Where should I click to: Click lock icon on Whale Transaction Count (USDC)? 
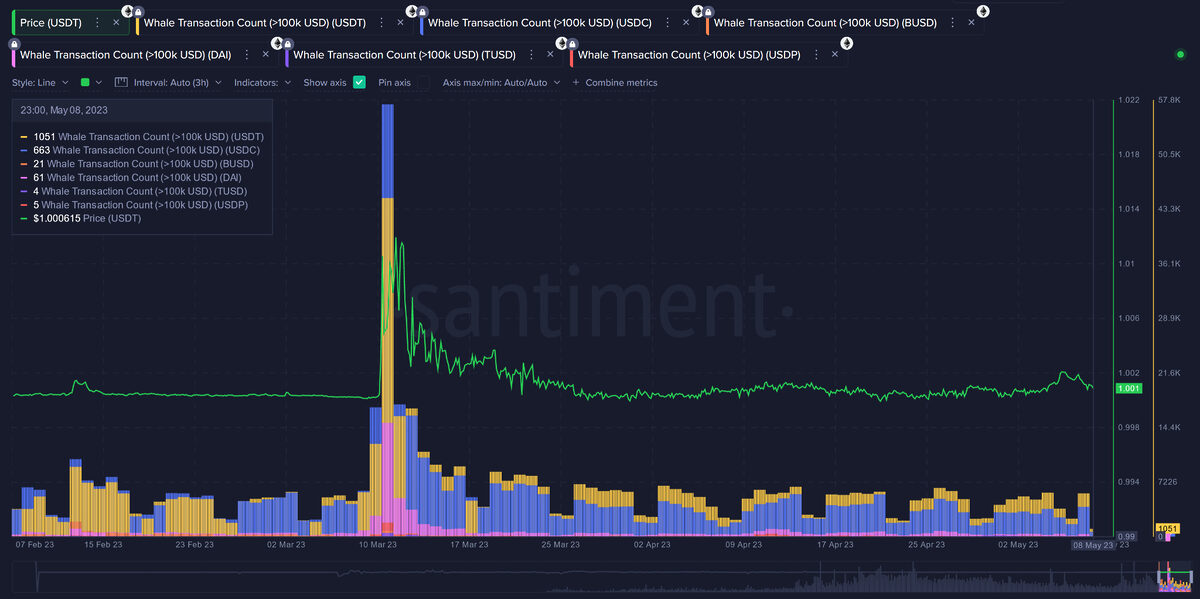coord(423,11)
